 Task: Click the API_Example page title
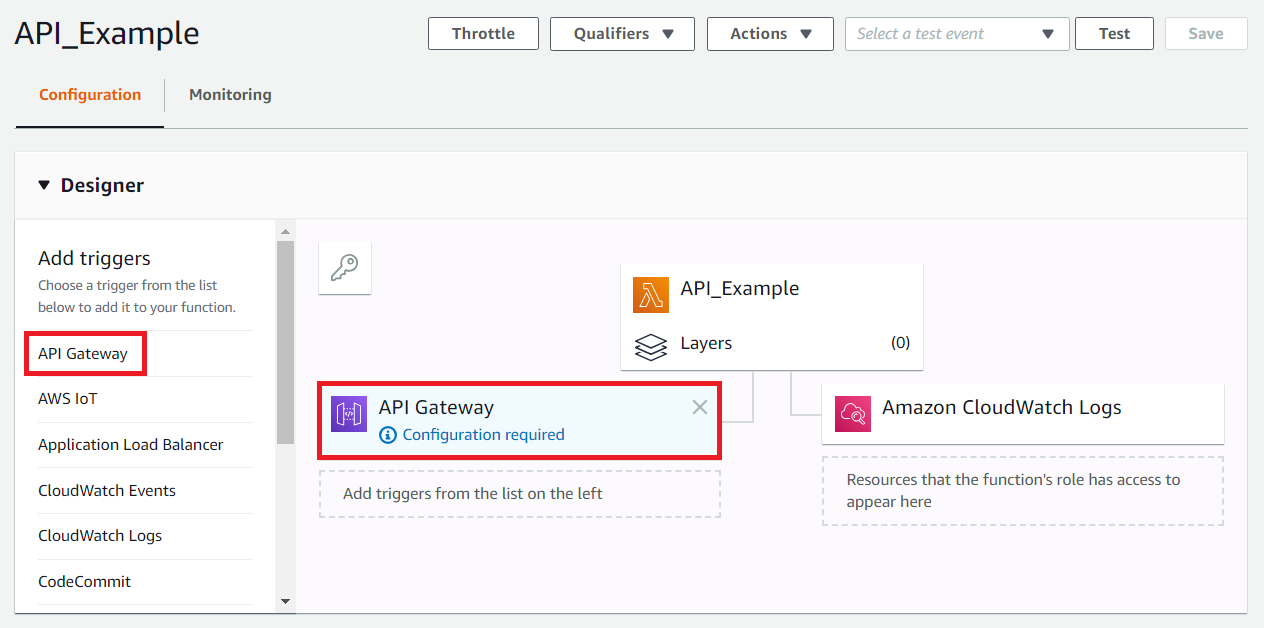click(x=107, y=34)
